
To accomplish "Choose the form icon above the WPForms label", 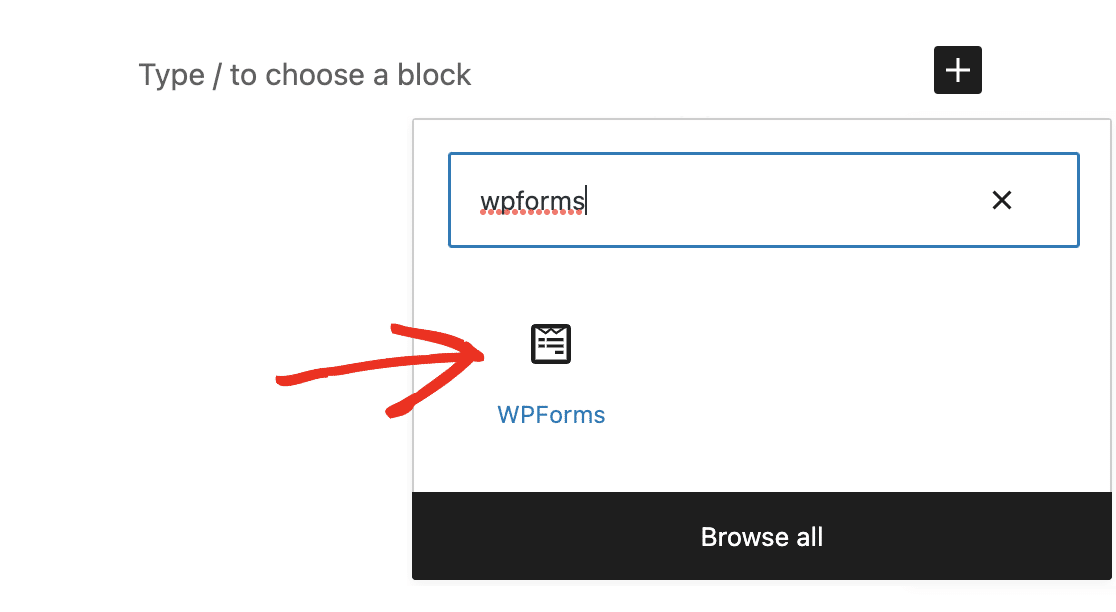I will click(551, 344).
